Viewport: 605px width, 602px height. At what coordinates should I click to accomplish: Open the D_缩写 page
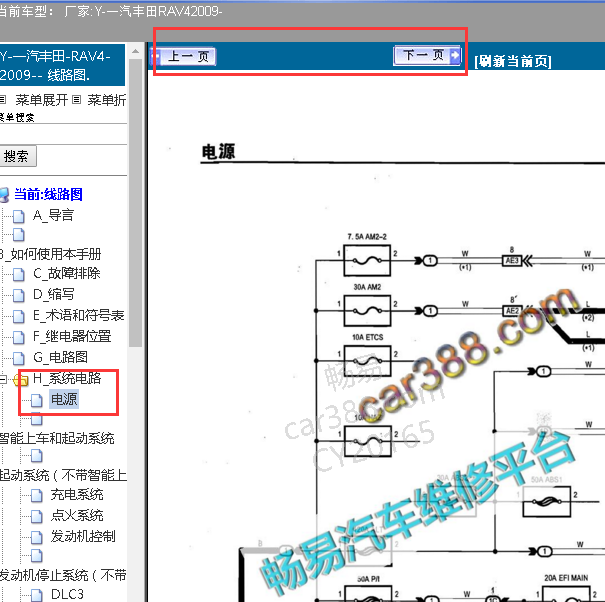pyautogui.click(x=53, y=294)
